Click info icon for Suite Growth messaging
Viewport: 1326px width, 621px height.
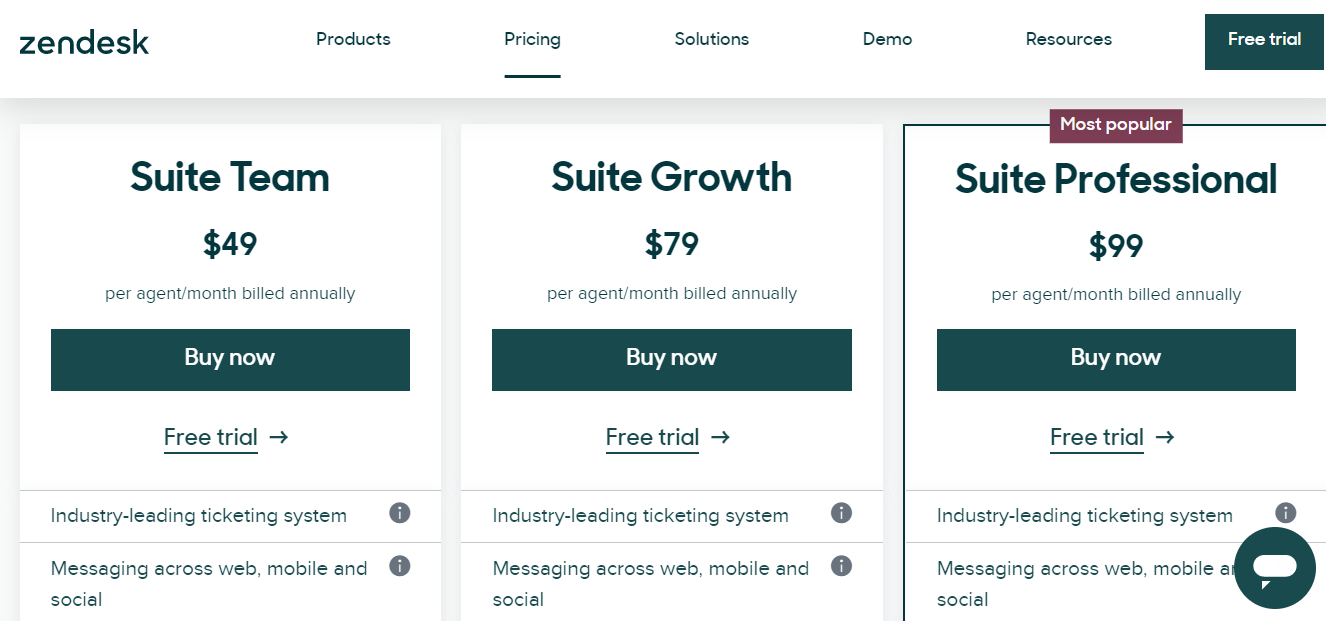tap(841, 567)
